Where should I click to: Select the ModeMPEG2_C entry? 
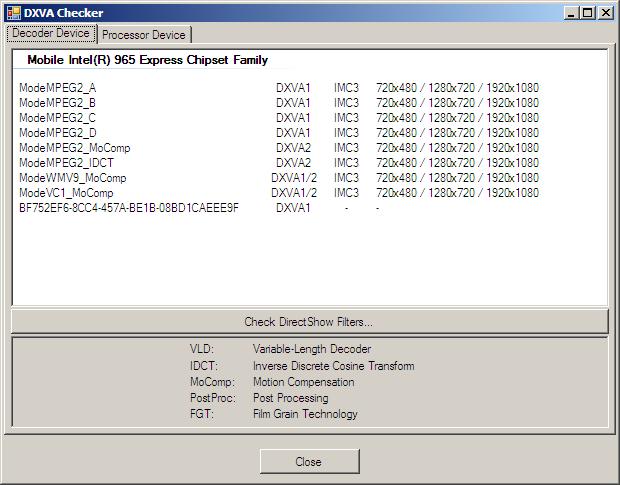click(58, 118)
